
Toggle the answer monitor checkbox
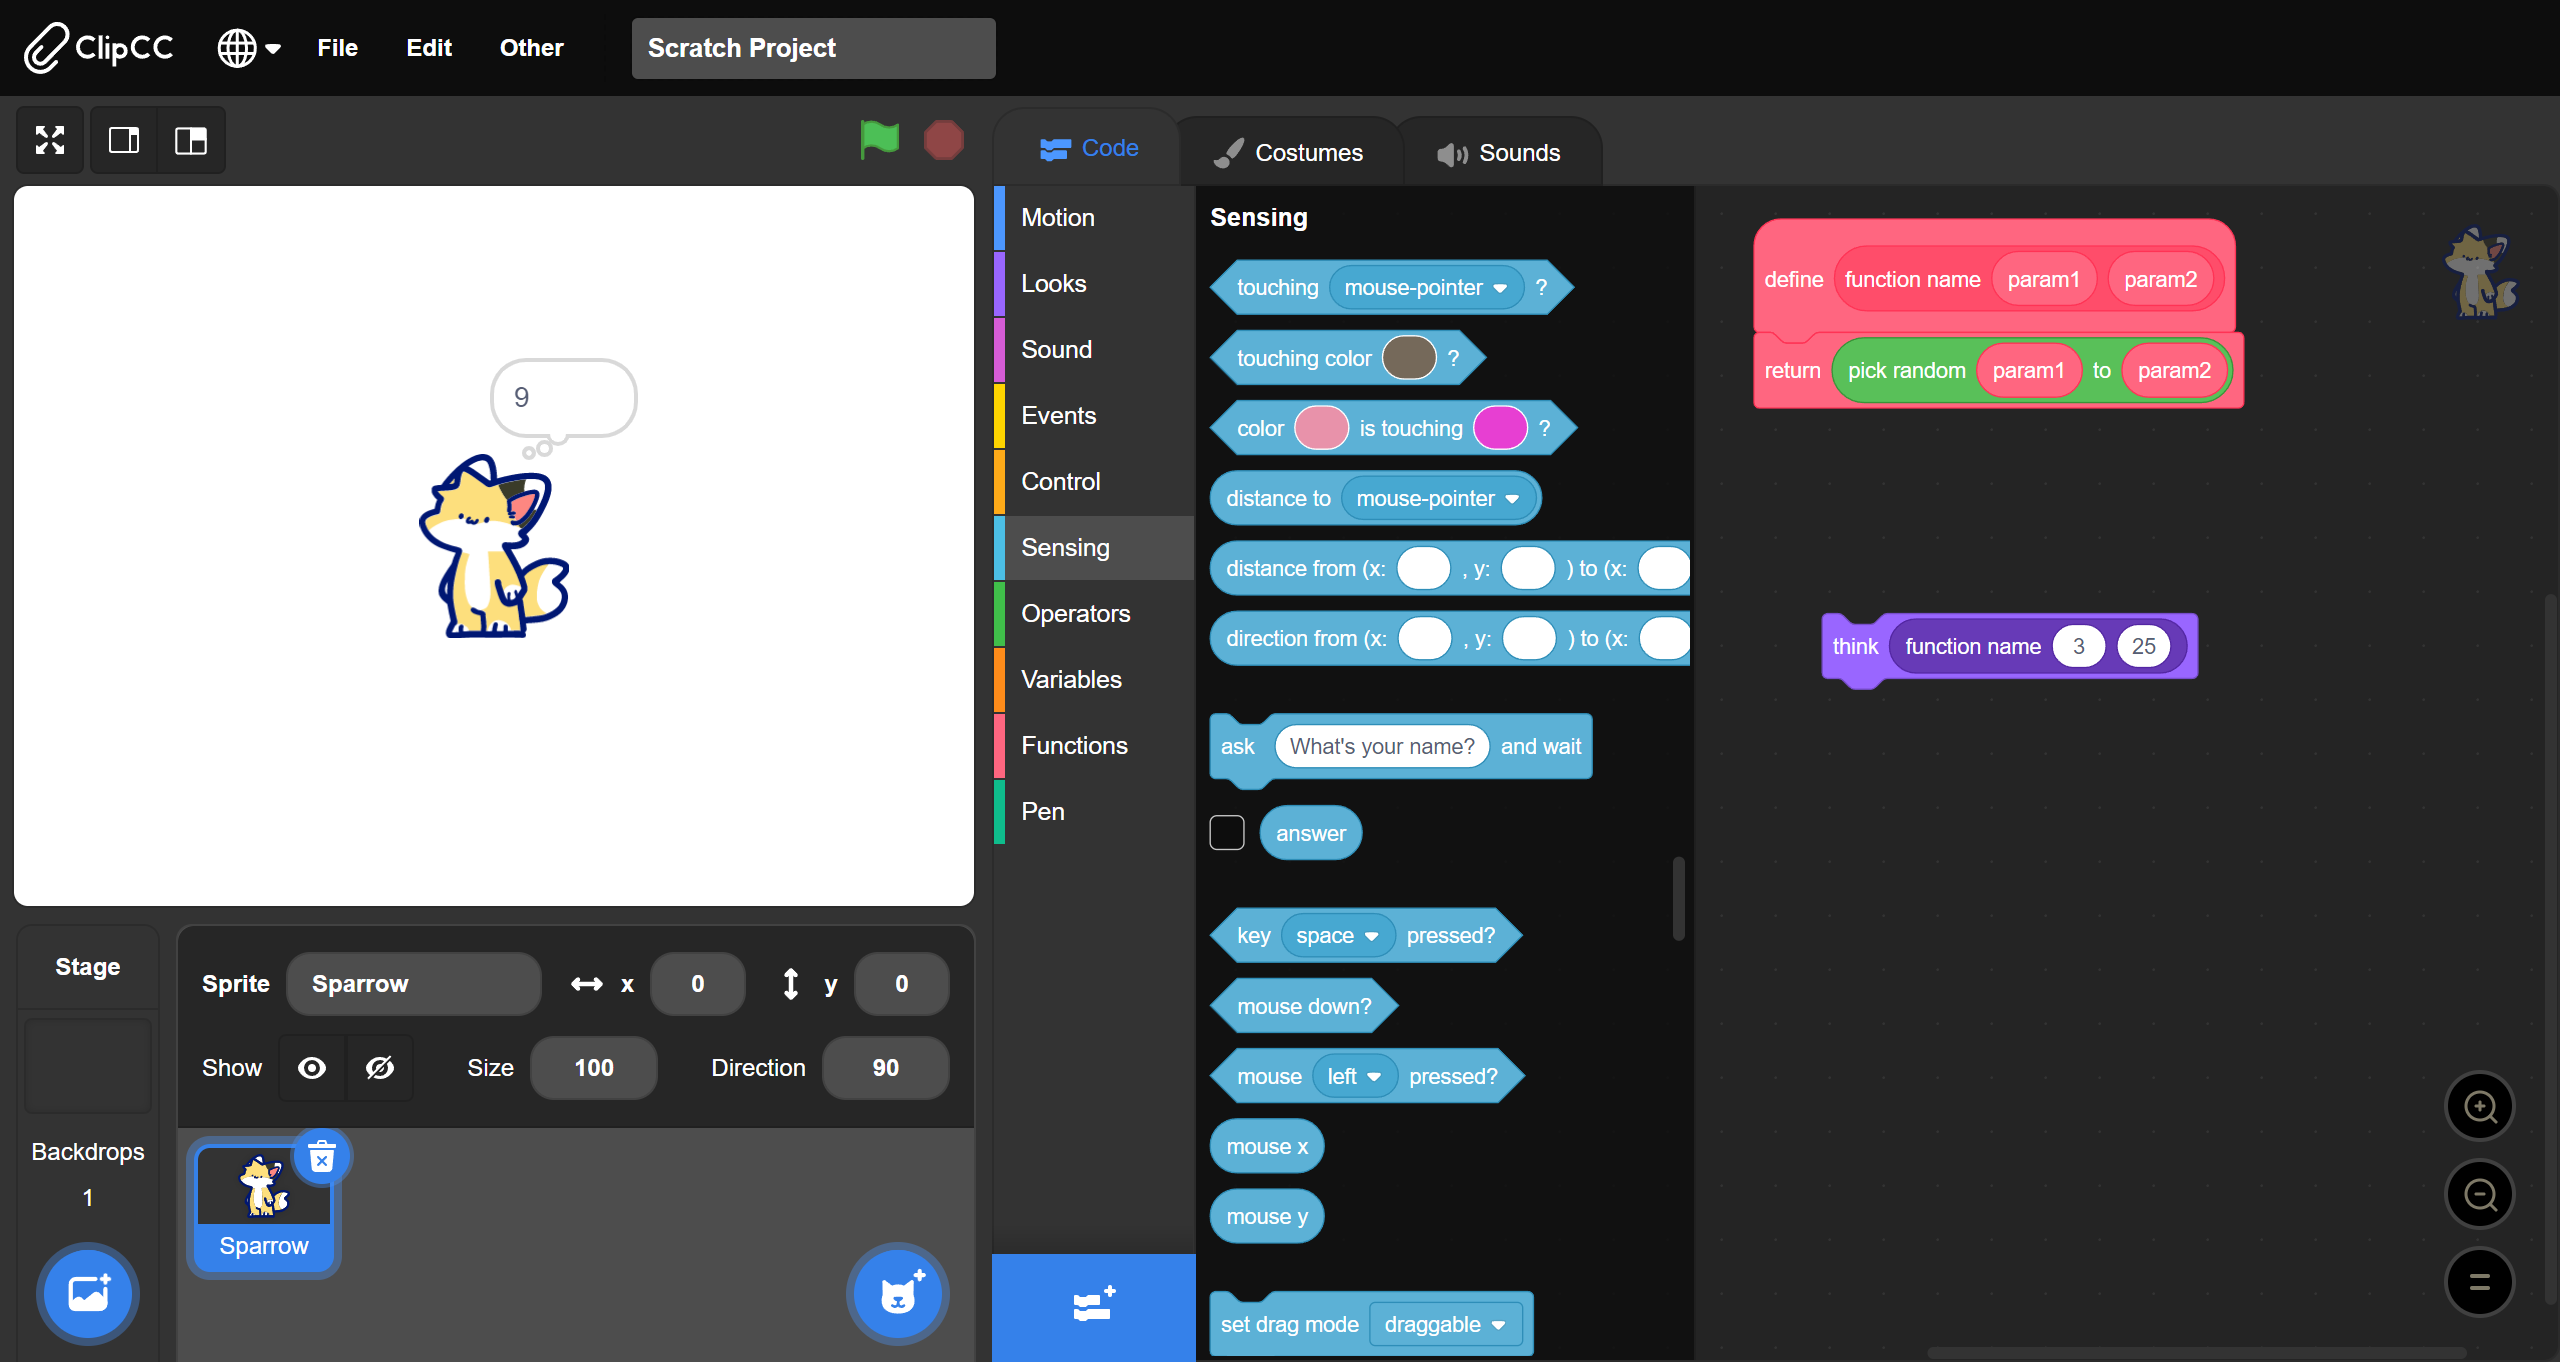click(x=1227, y=832)
